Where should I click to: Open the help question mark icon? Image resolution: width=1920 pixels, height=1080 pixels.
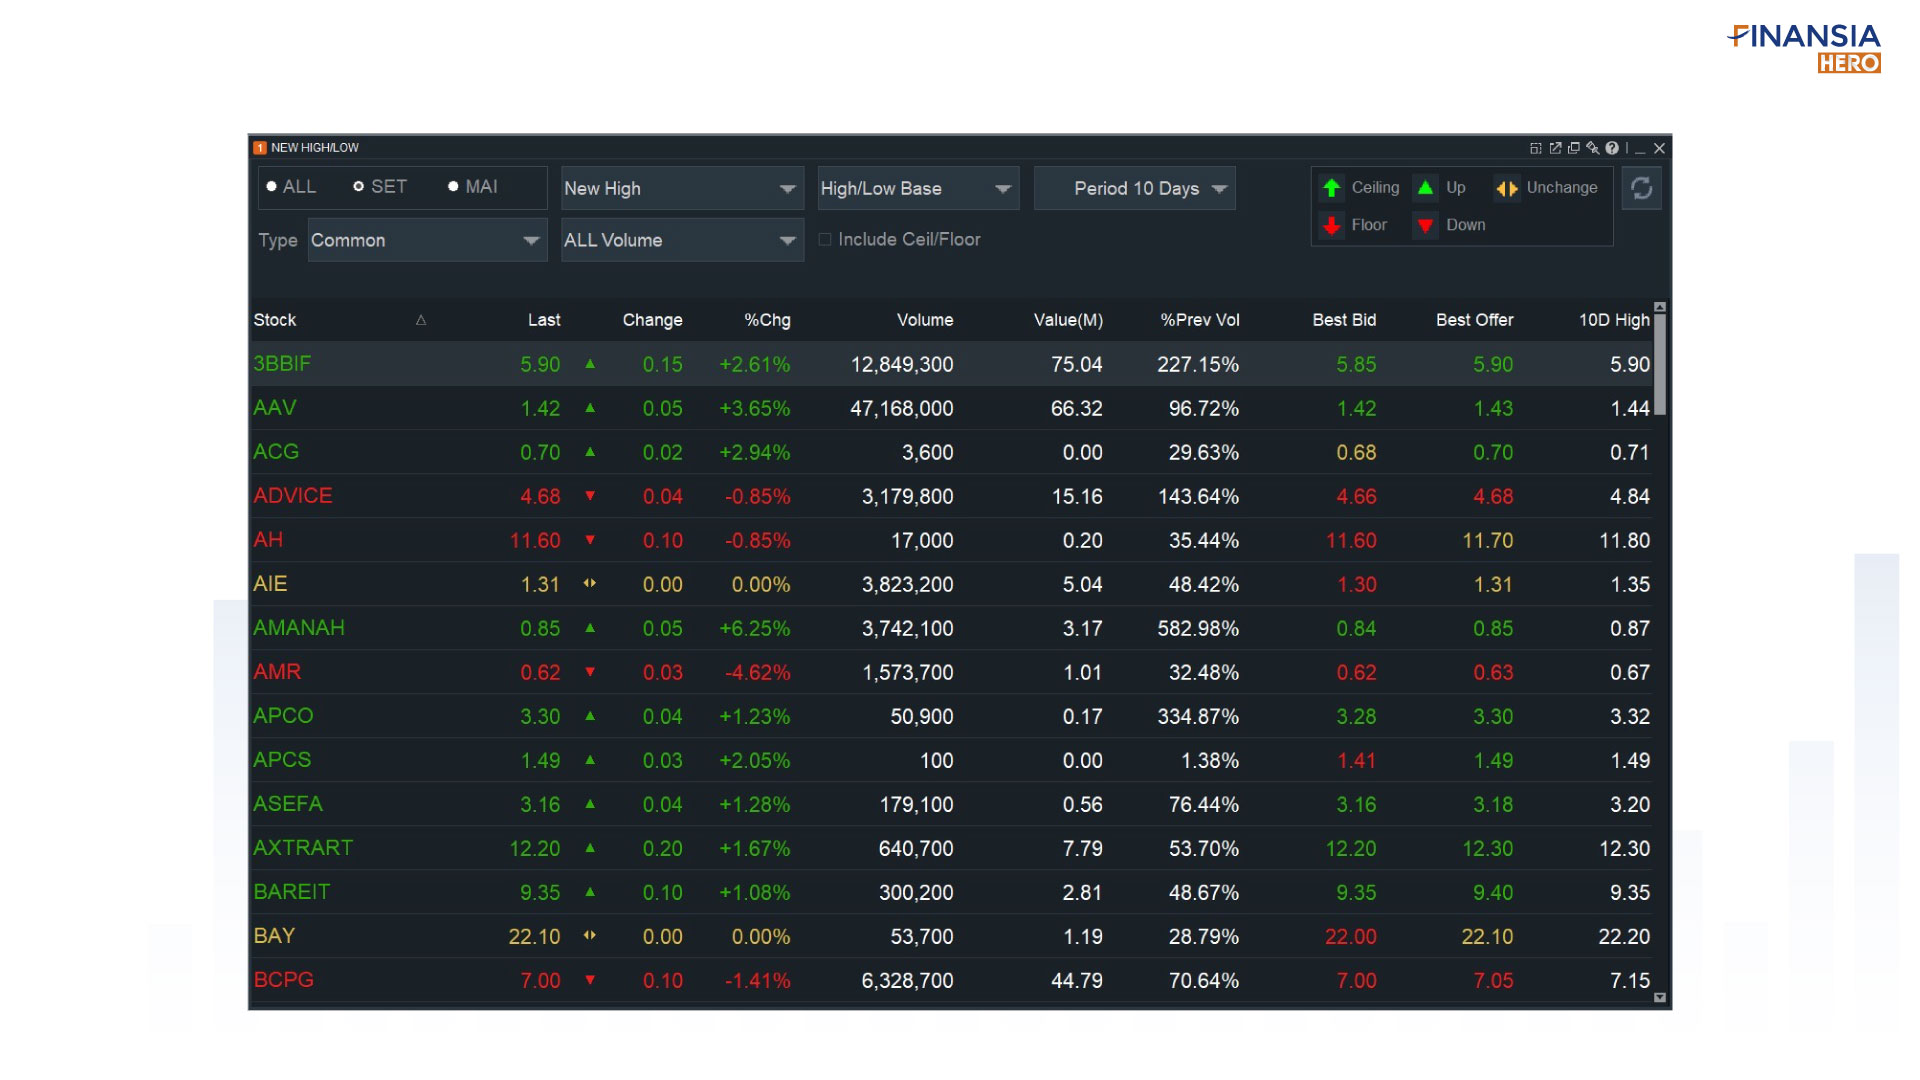(x=1612, y=148)
